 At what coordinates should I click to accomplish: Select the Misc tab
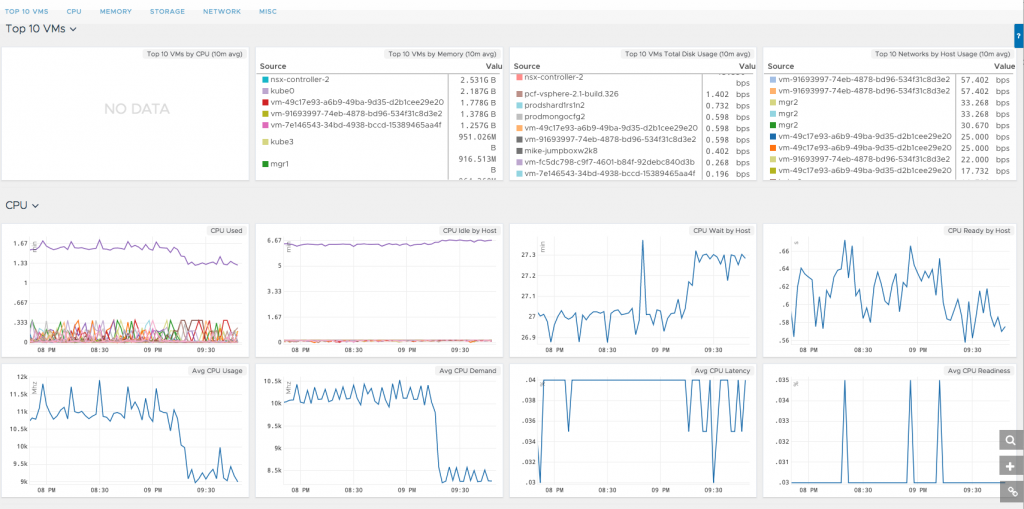pyautogui.click(x=268, y=11)
